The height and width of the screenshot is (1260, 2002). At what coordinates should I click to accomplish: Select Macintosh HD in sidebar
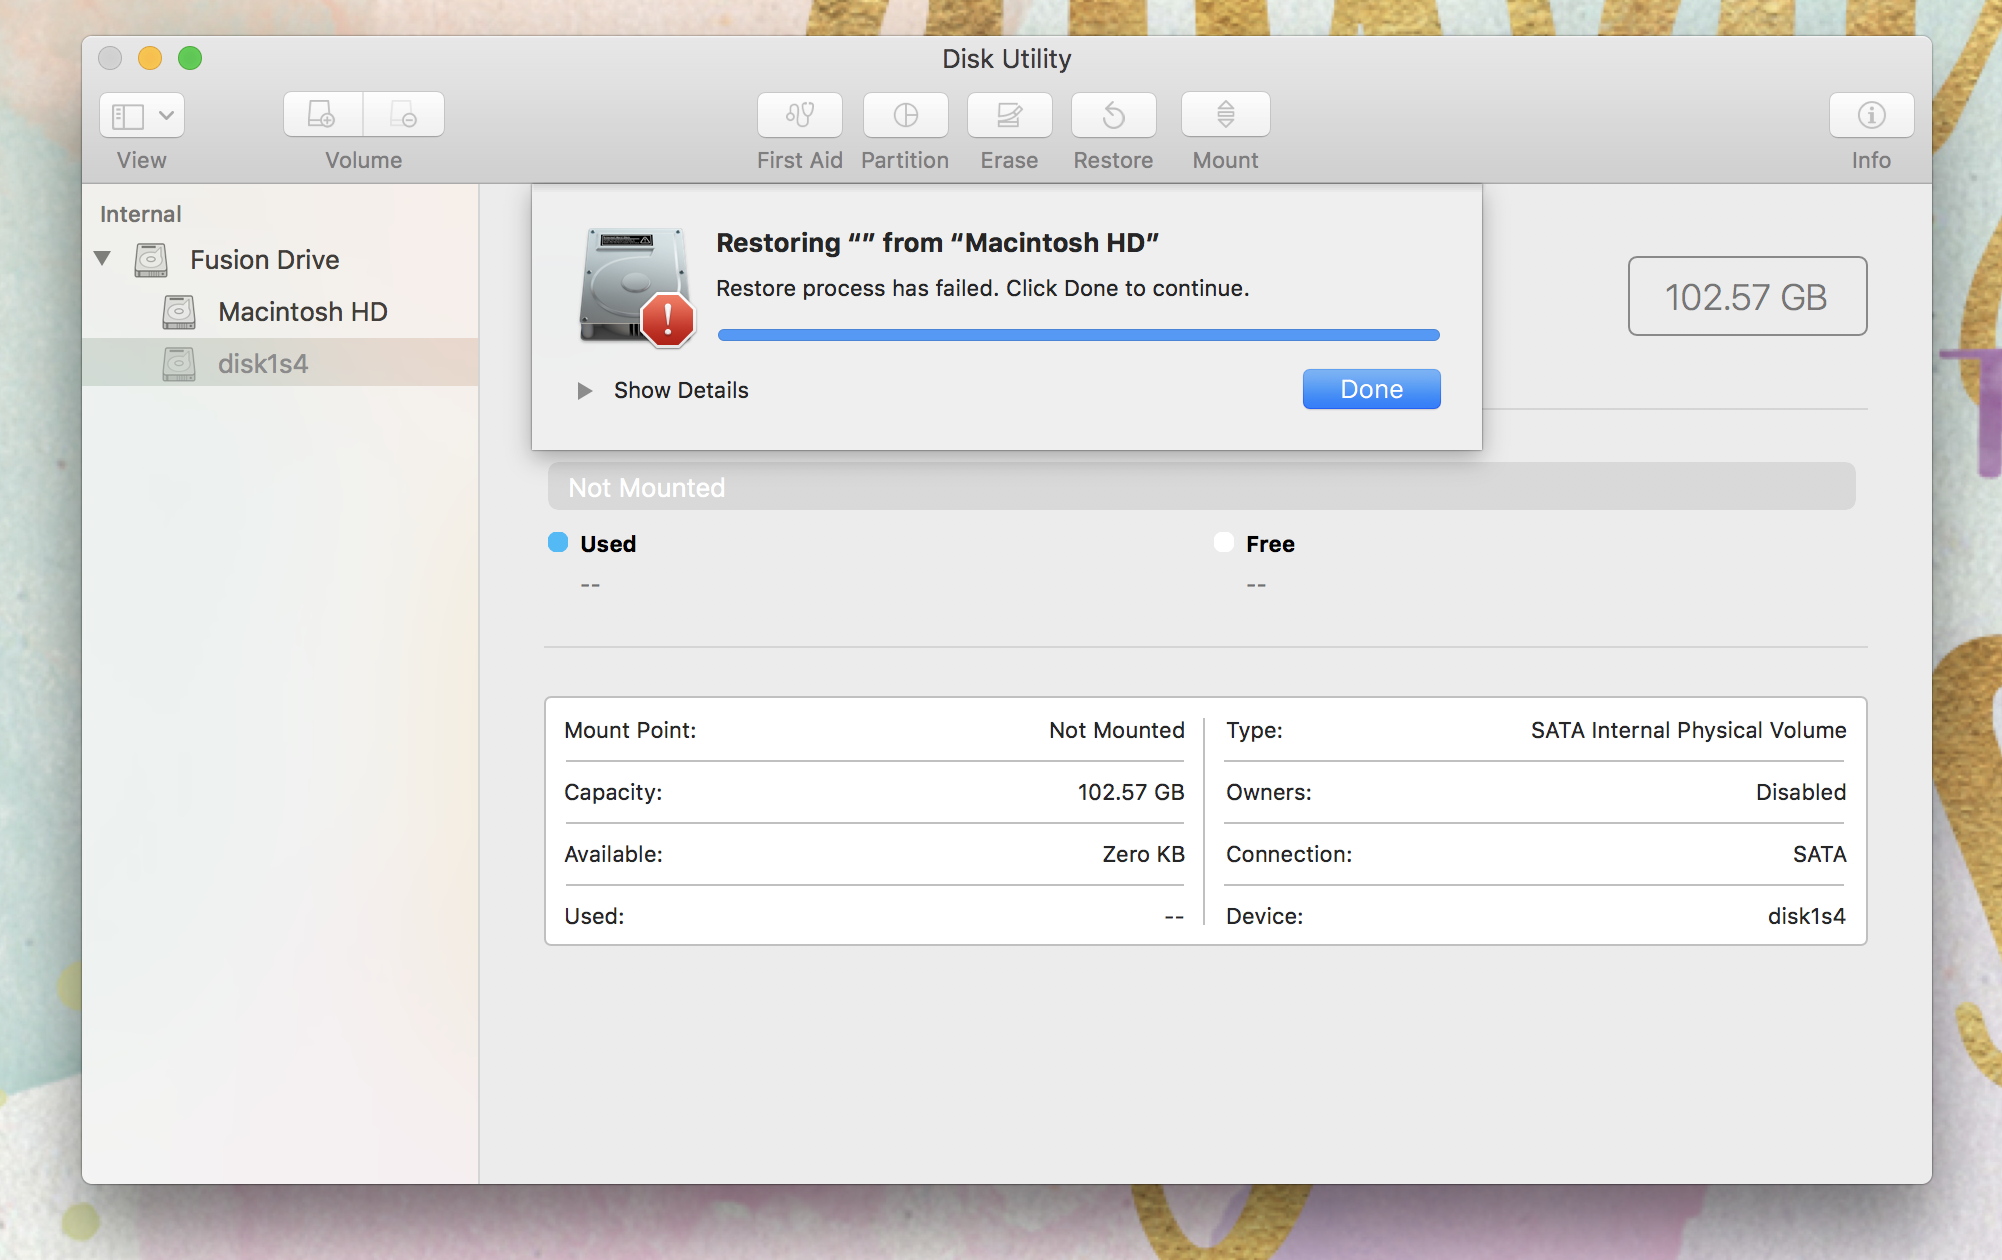[302, 312]
